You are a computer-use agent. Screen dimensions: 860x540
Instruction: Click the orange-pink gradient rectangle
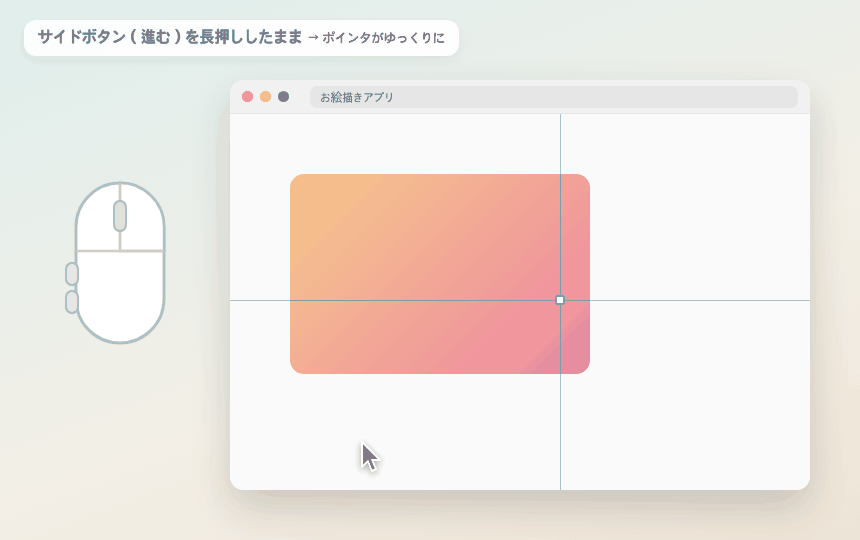click(440, 274)
